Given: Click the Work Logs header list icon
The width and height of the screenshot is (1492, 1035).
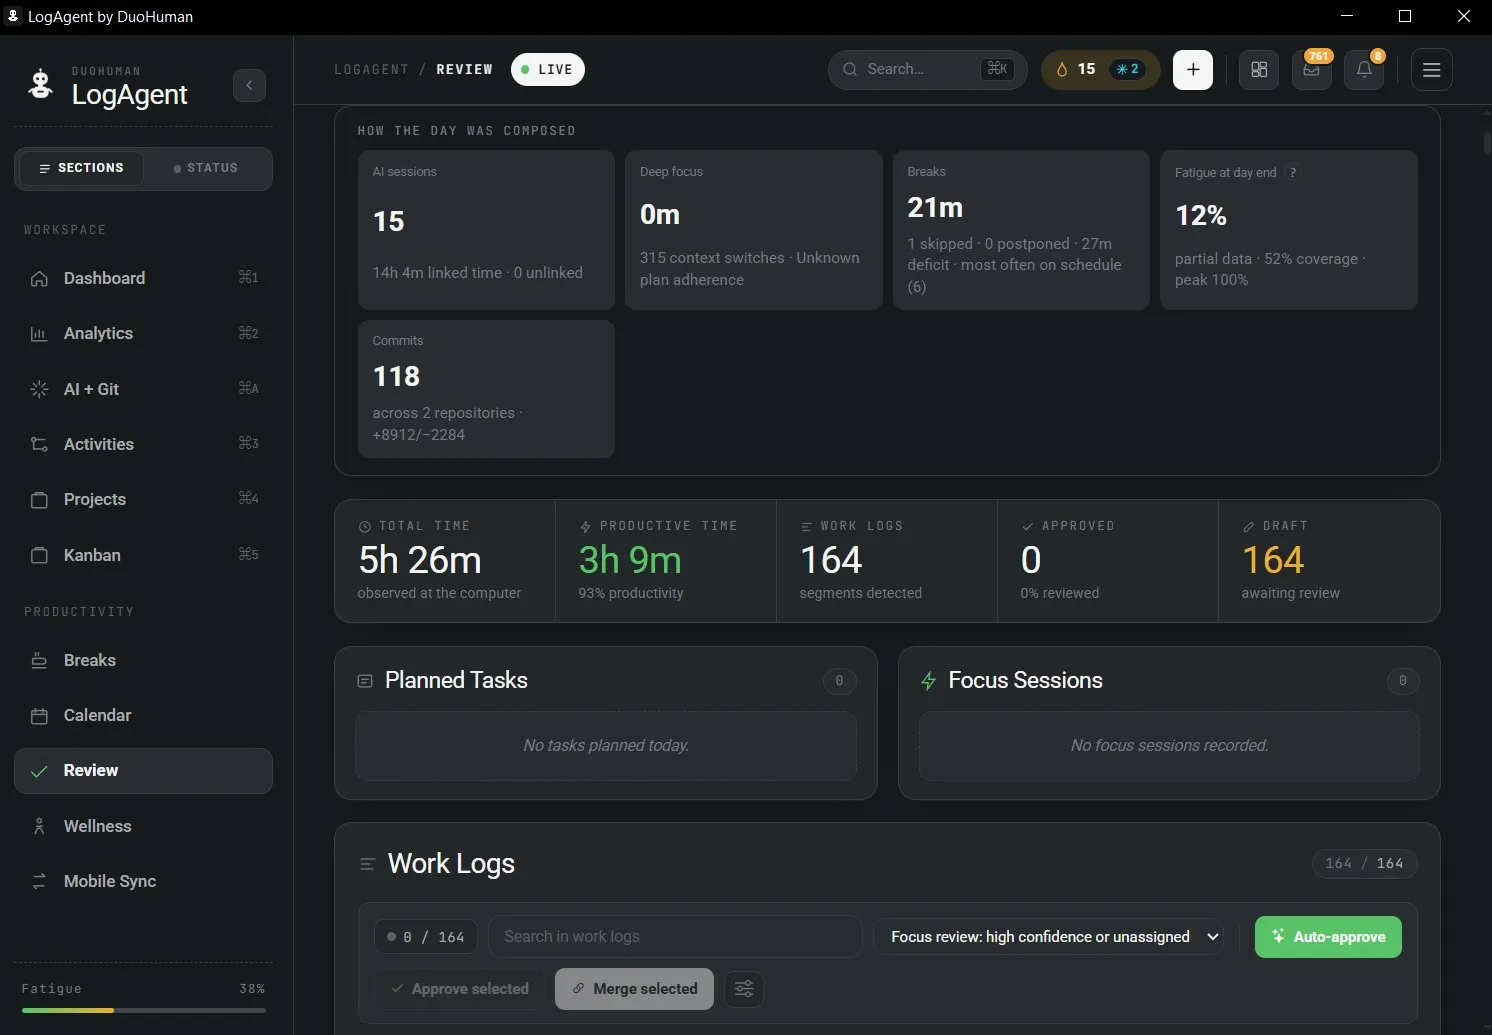Looking at the screenshot, I should pyautogui.click(x=367, y=864).
